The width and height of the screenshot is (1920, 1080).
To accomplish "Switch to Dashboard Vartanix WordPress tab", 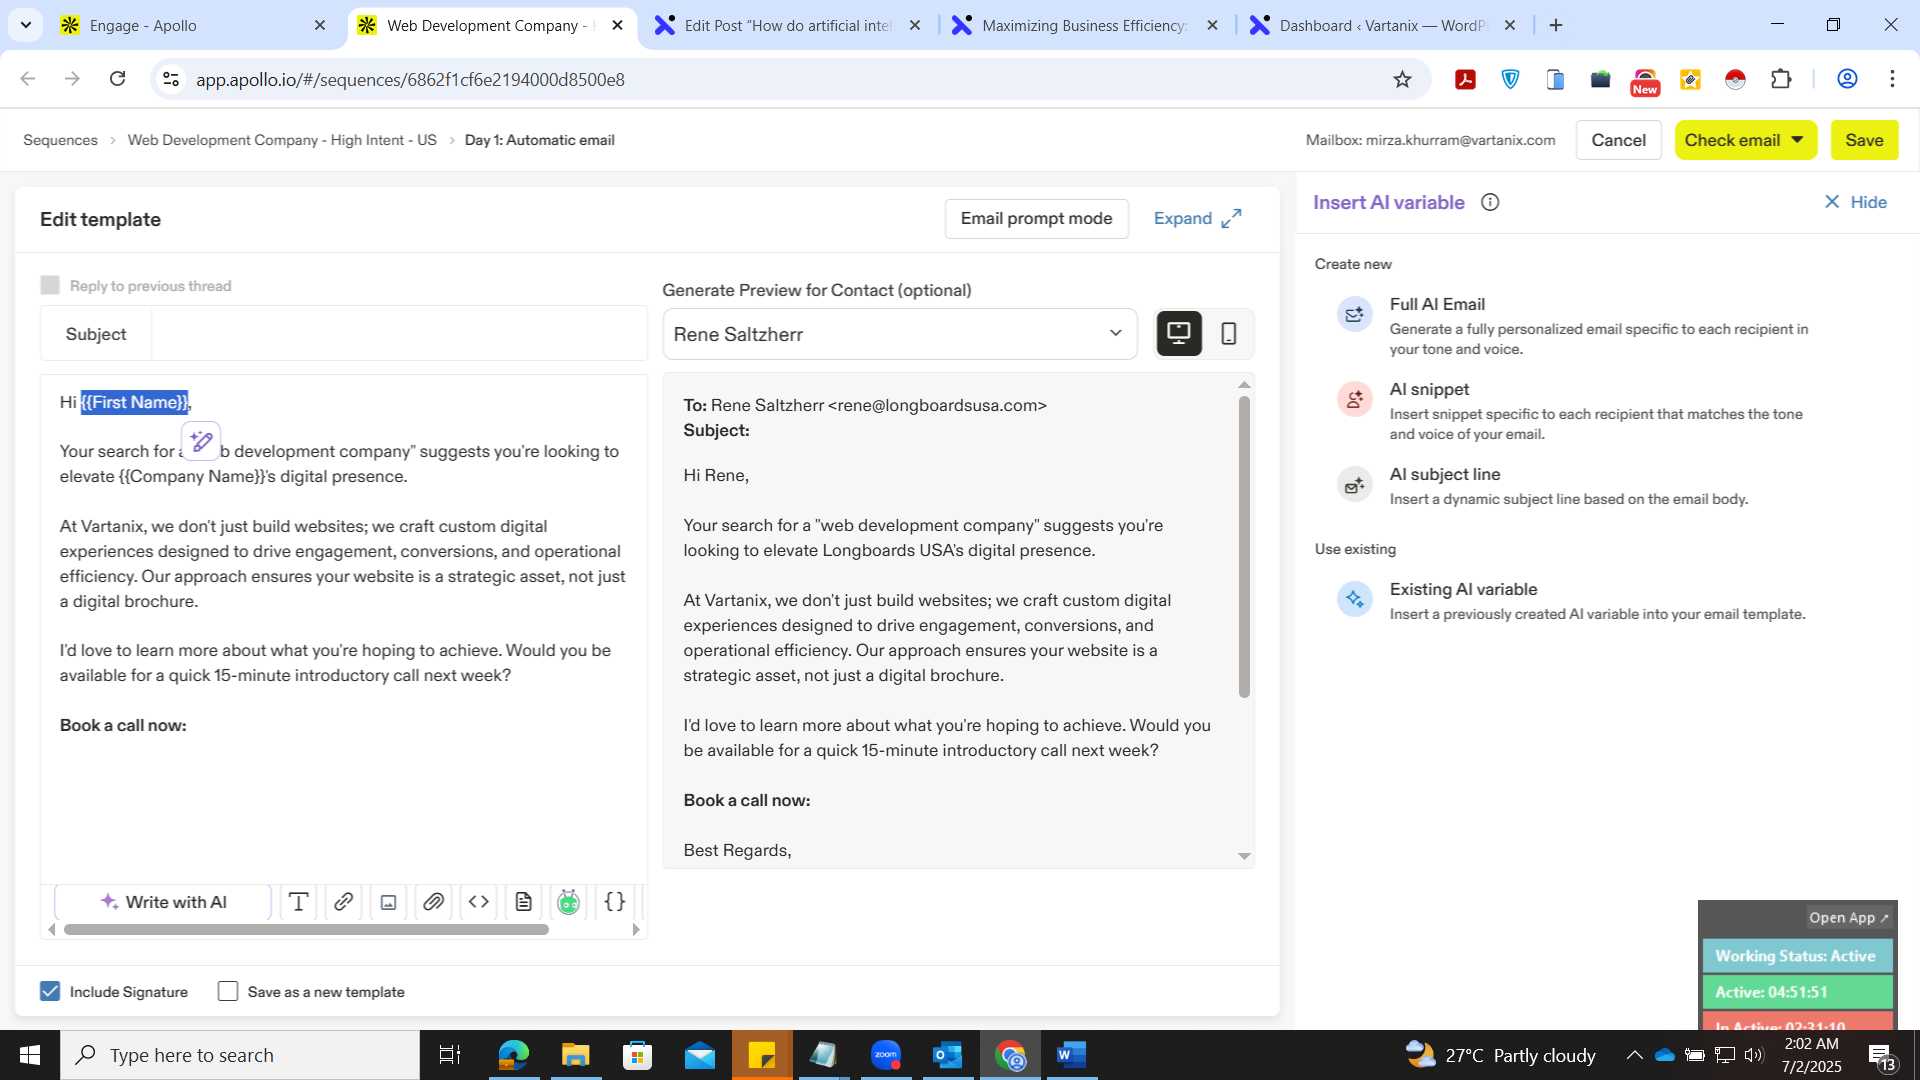I will click(1383, 25).
